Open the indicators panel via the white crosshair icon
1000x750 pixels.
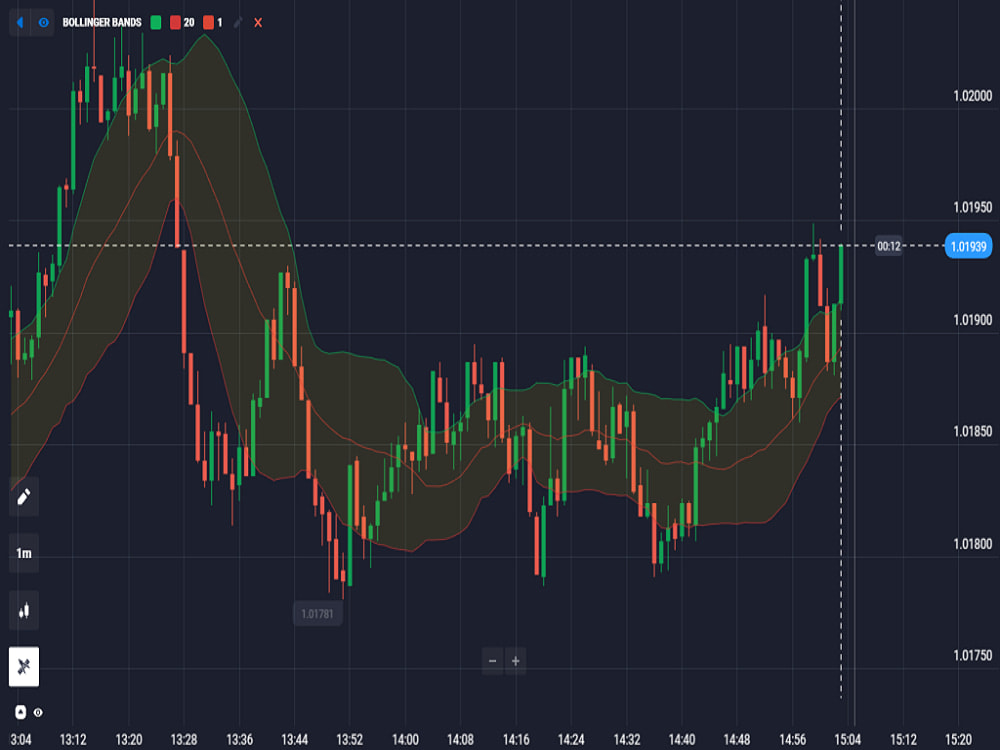point(22,668)
